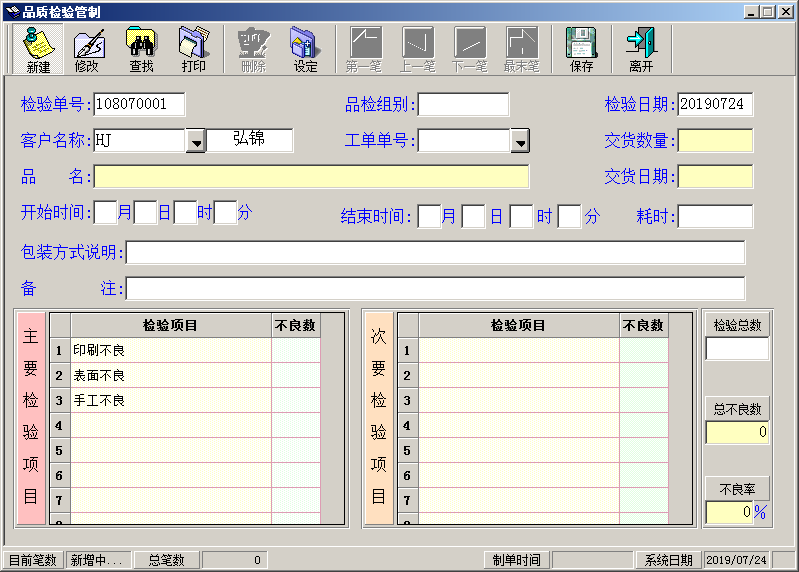The height and width of the screenshot is (572, 799).
Task: Click the 不良率 percentage field
Action: pos(730,512)
